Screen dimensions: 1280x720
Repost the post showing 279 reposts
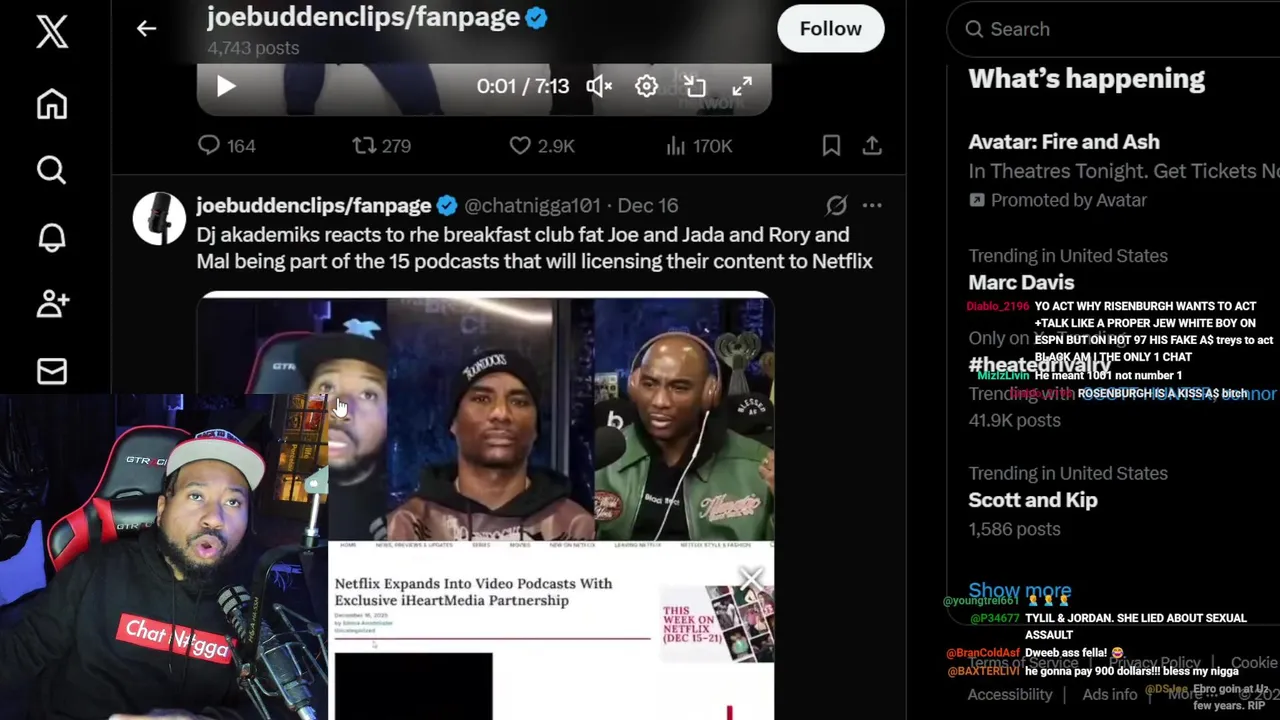[382, 146]
